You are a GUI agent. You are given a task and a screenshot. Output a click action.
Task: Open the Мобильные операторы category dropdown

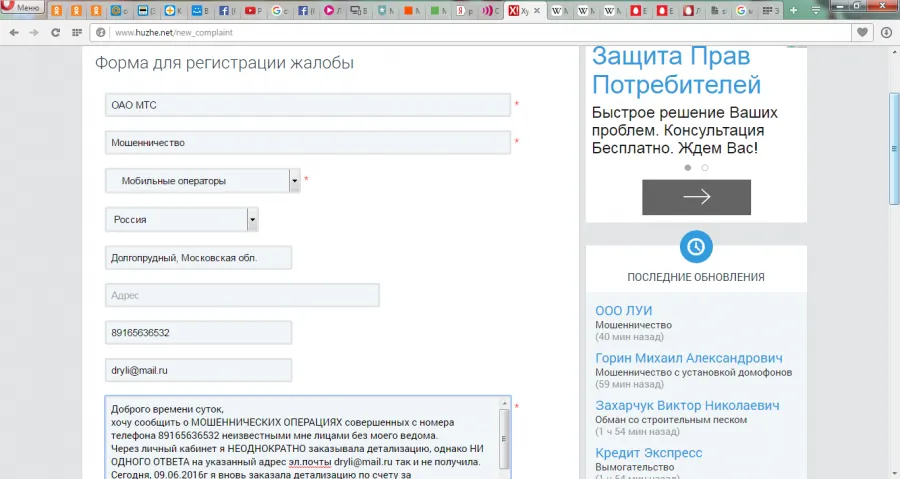(203, 181)
